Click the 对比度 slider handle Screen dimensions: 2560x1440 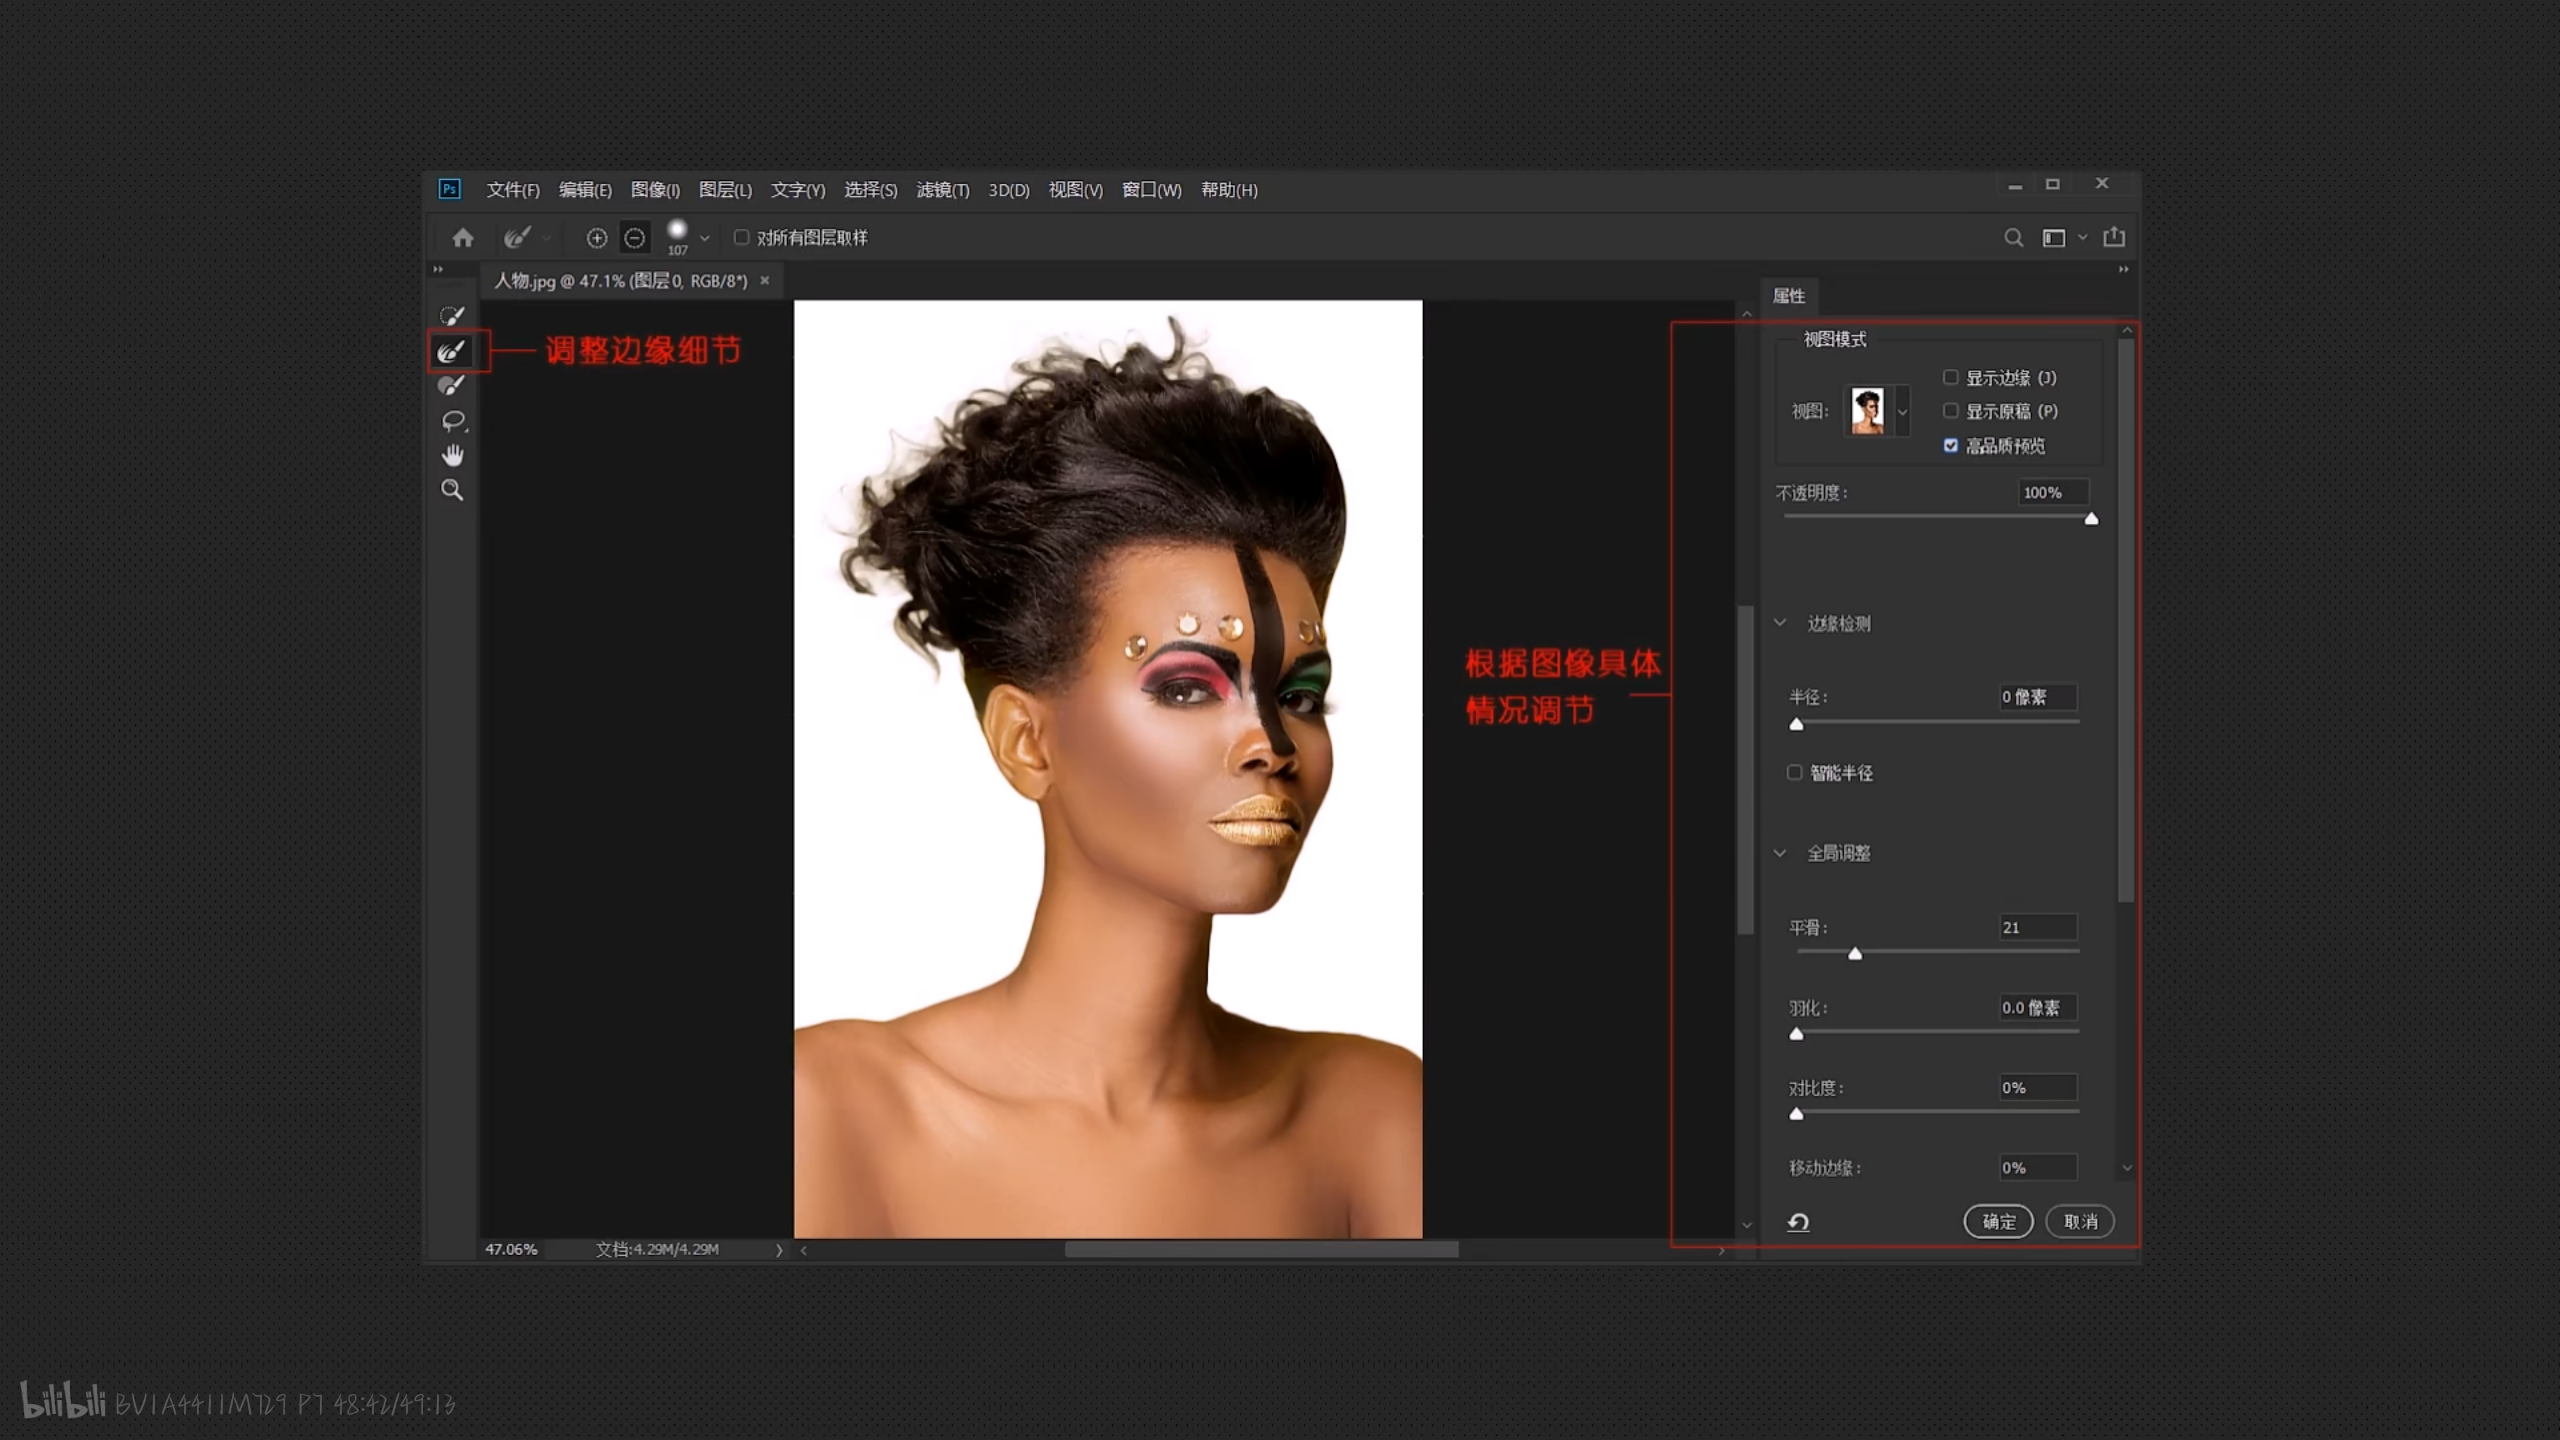1796,1113
